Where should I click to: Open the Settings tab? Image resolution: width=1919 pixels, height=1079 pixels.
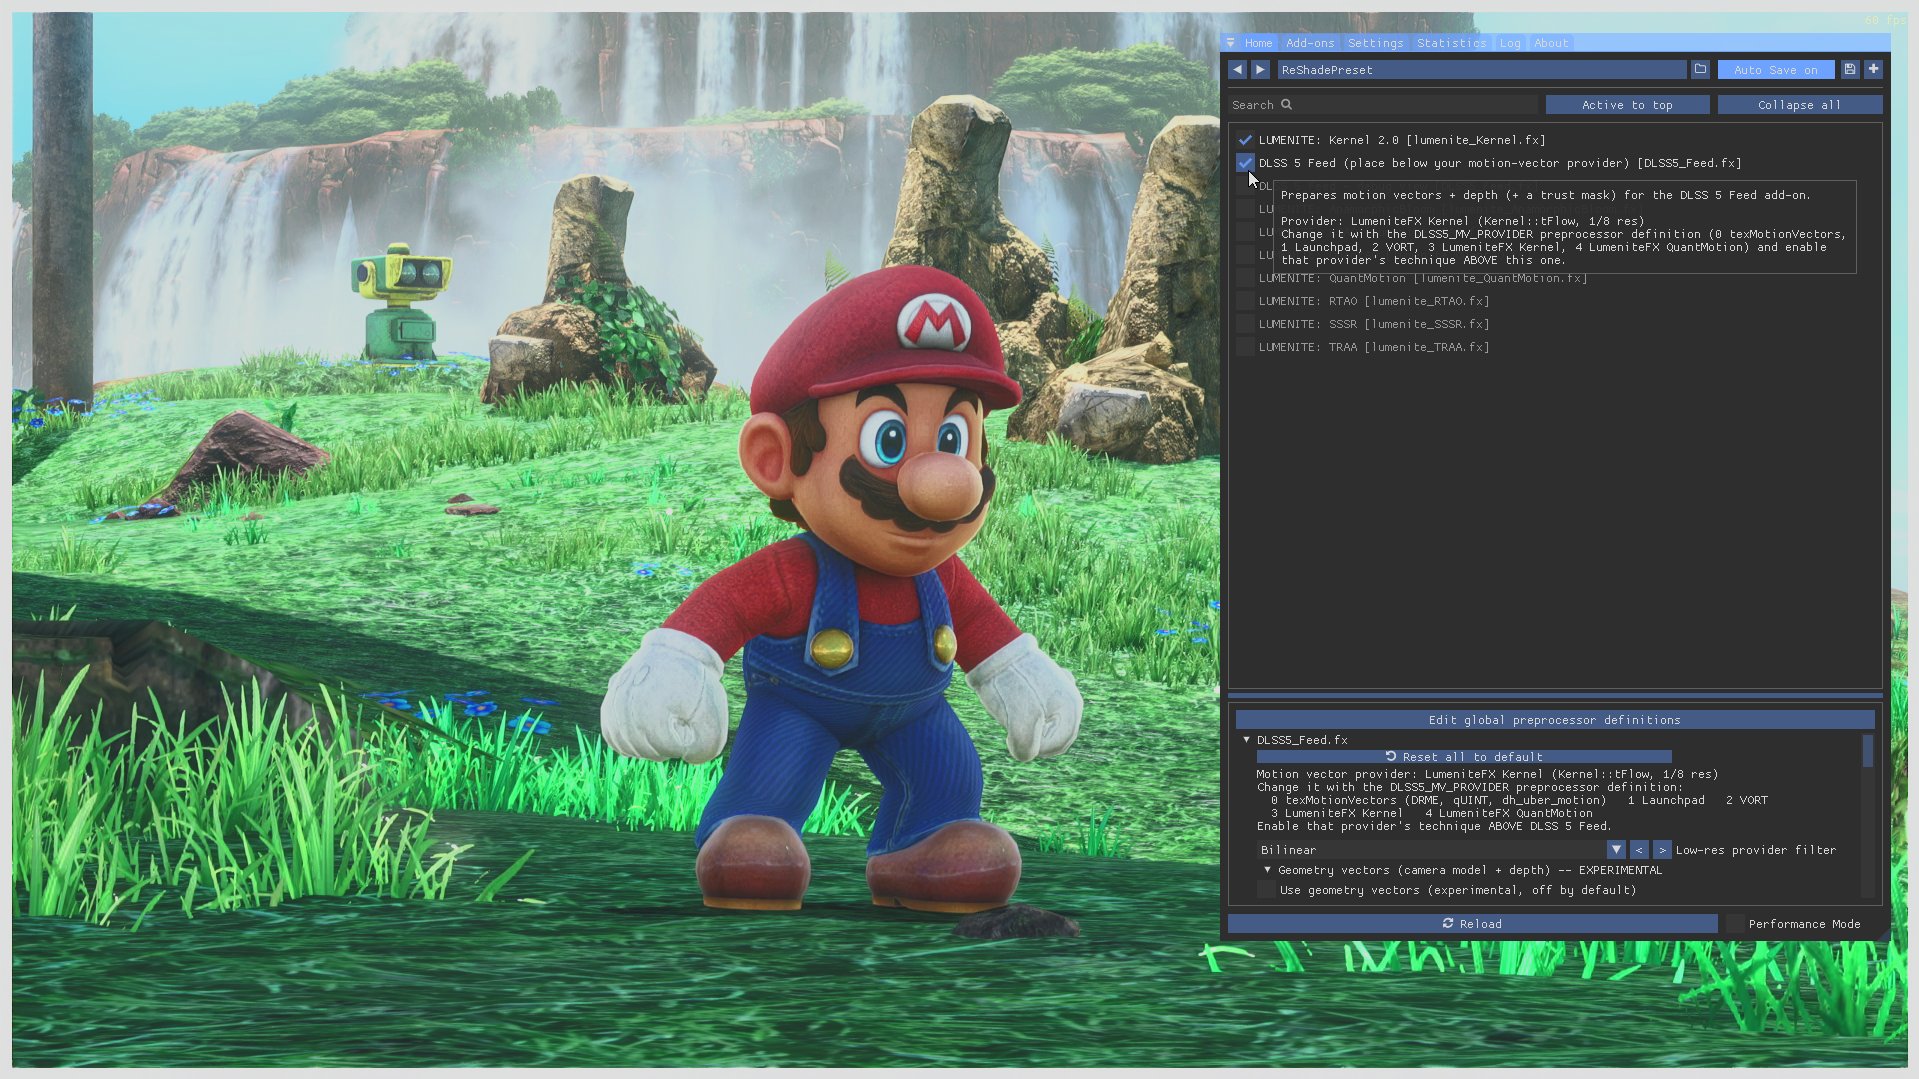[x=1375, y=43]
